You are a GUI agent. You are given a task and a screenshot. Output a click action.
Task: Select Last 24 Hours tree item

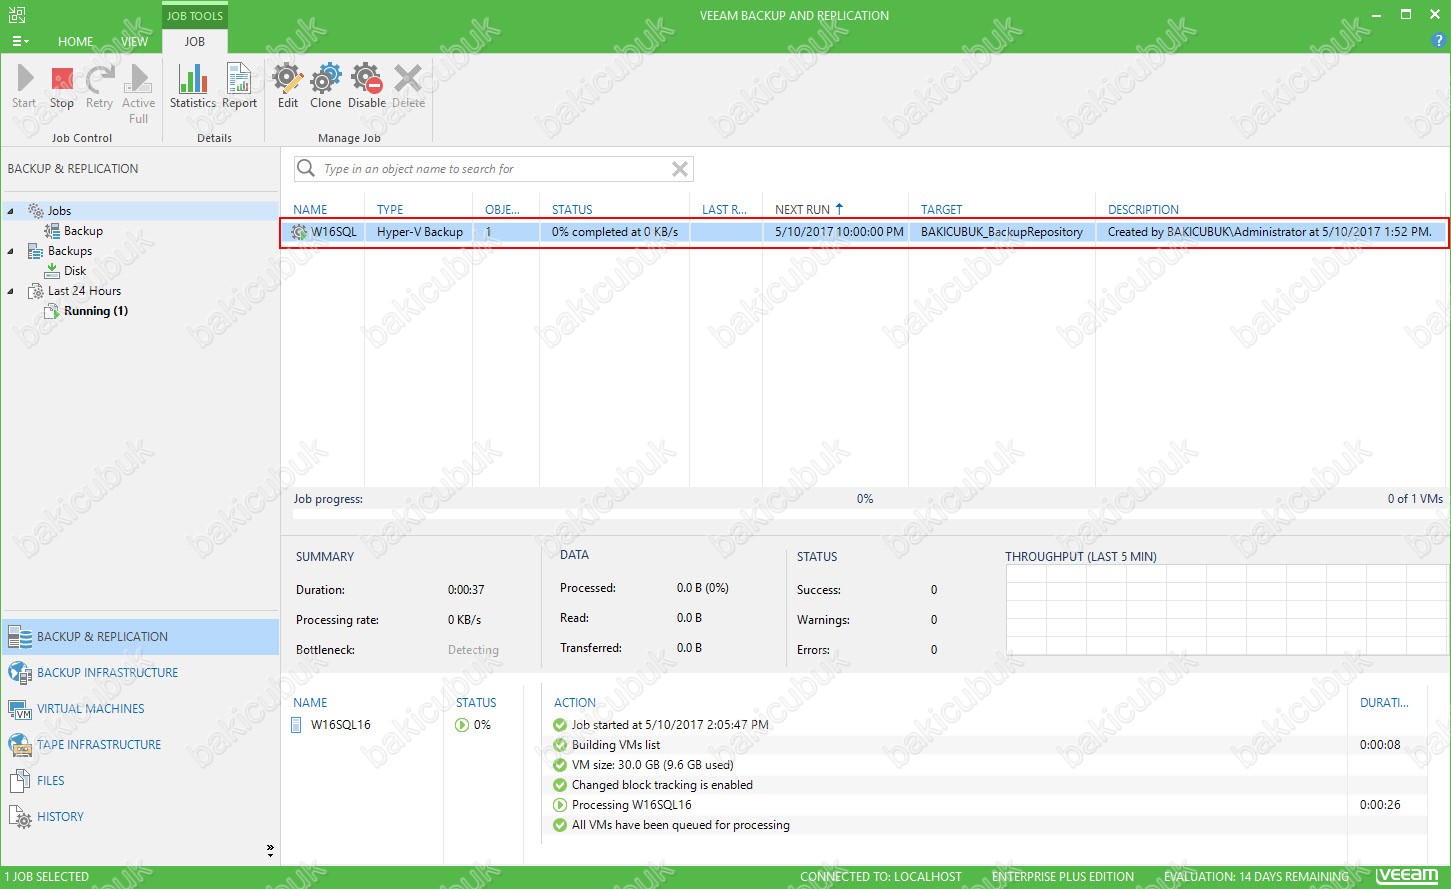click(84, 291)
